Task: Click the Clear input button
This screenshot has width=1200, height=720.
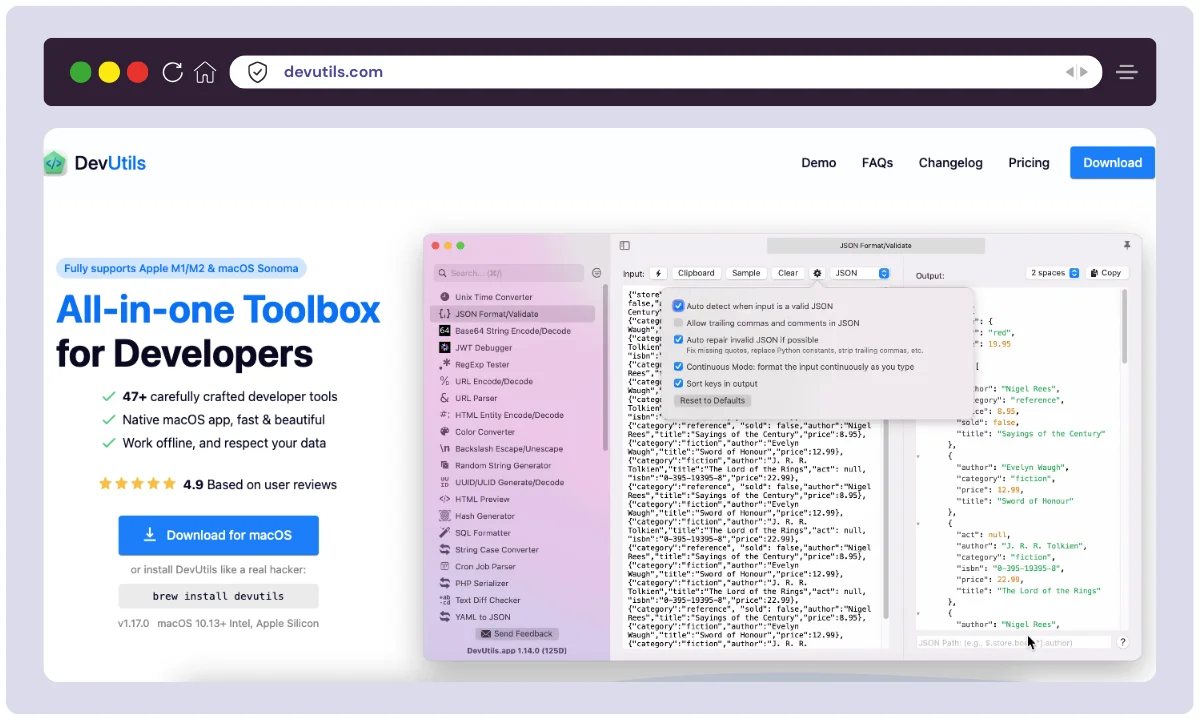Action: 788,273
